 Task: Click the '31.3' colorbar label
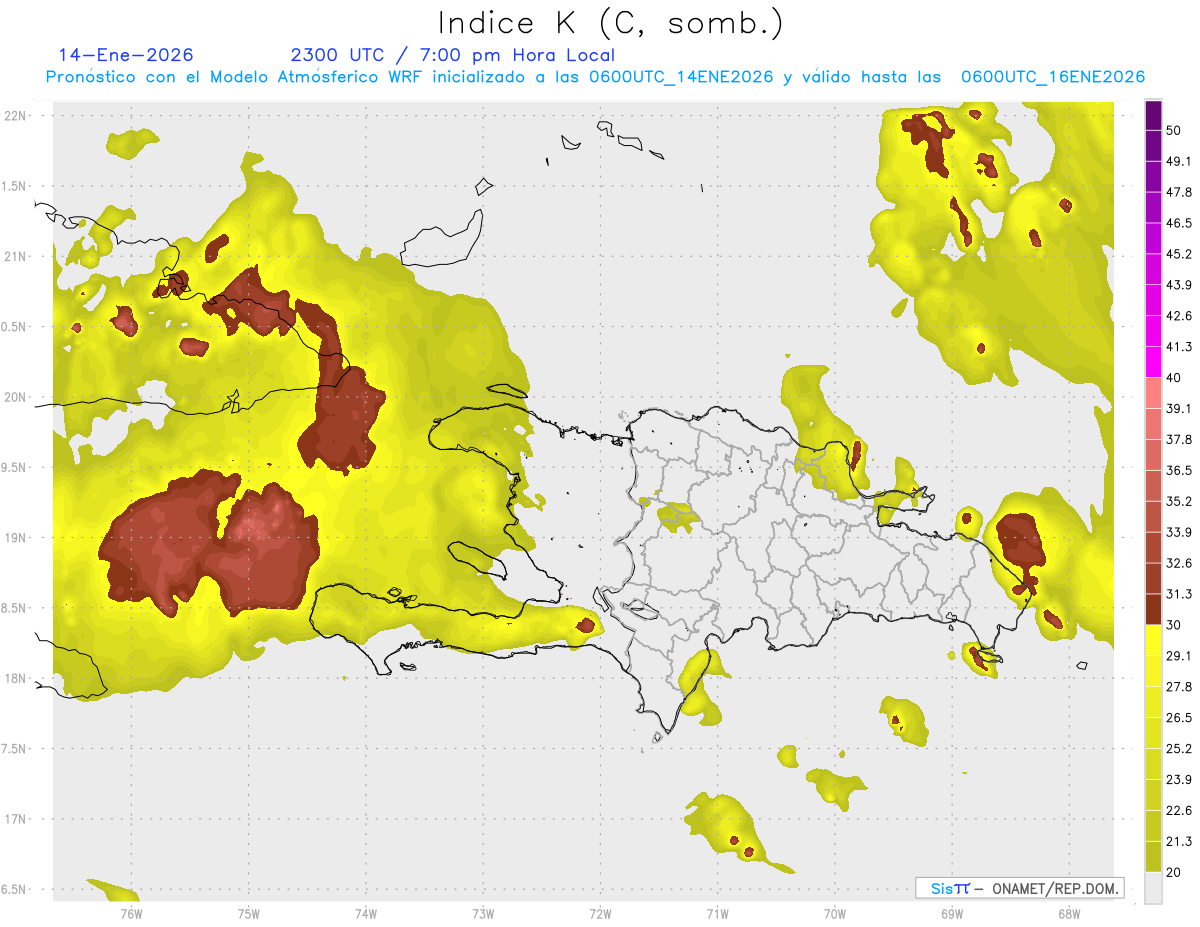(1178, 594)
